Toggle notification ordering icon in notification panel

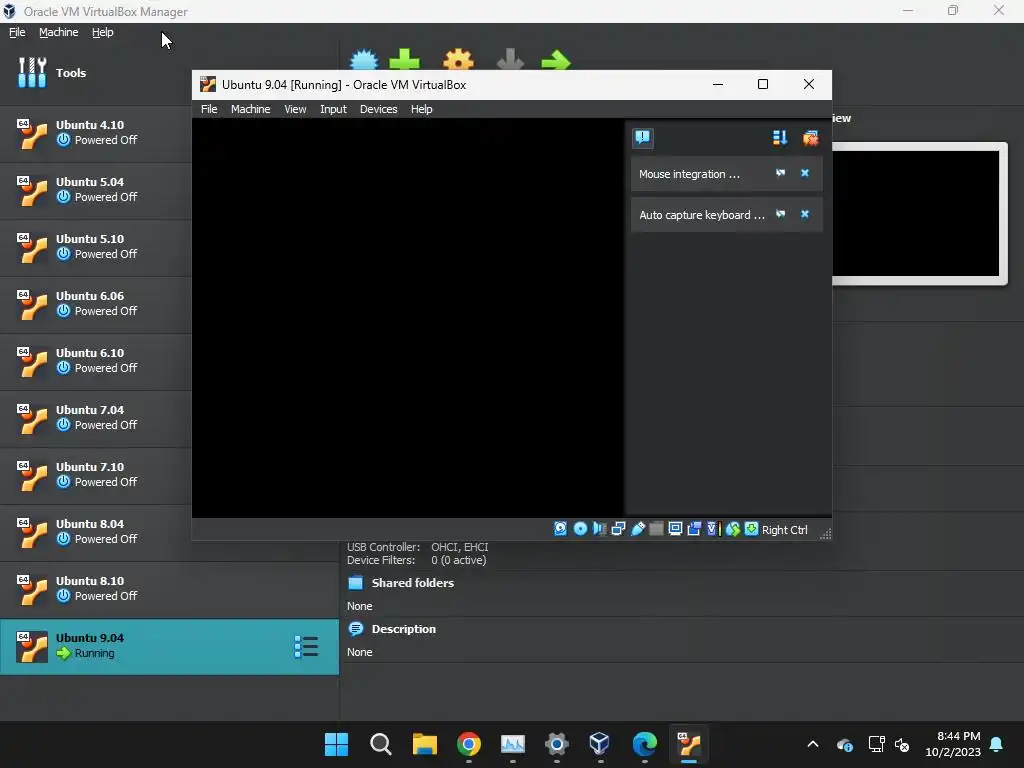point(780,138)
